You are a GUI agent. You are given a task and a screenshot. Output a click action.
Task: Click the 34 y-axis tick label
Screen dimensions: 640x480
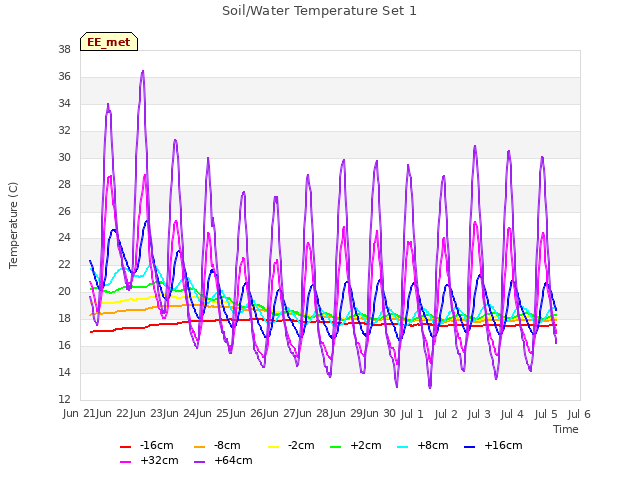coord(64,104)
